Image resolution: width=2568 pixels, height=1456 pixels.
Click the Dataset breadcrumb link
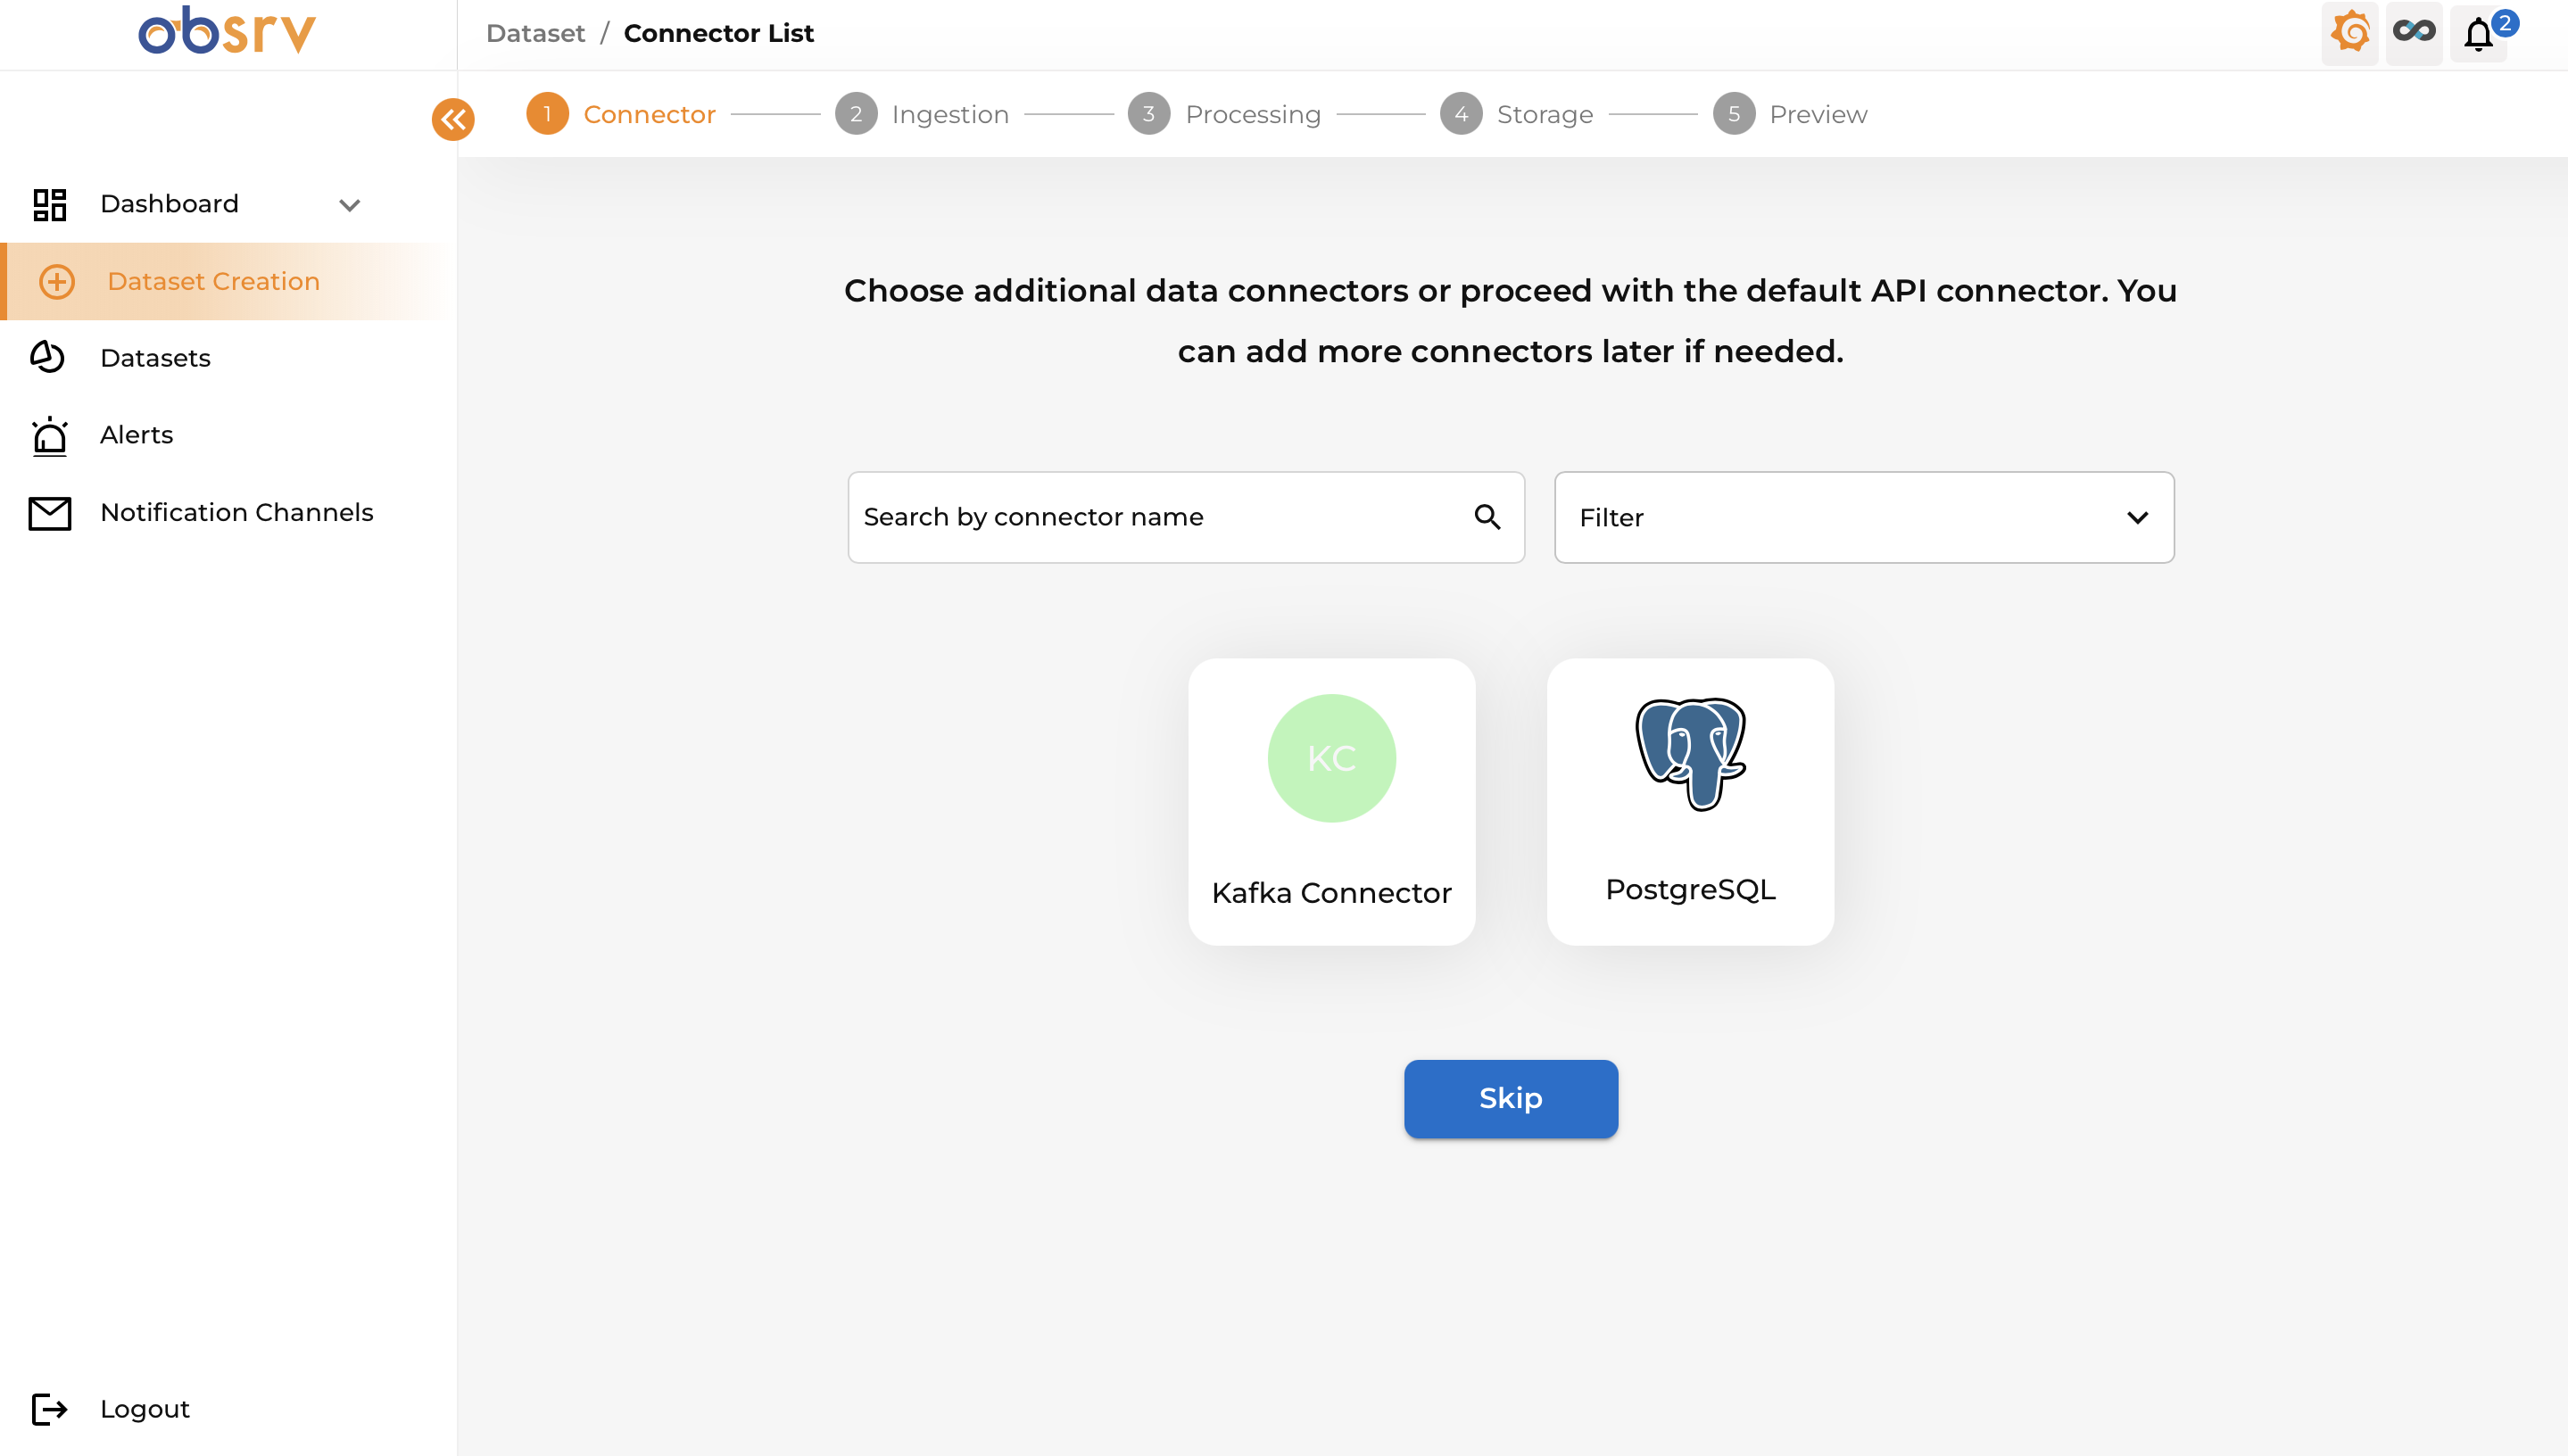pyautogui.click(x=535, y=34)
